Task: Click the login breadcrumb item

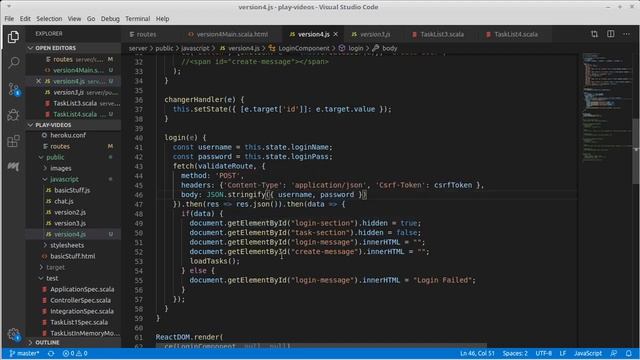Action: click(355, 48)
